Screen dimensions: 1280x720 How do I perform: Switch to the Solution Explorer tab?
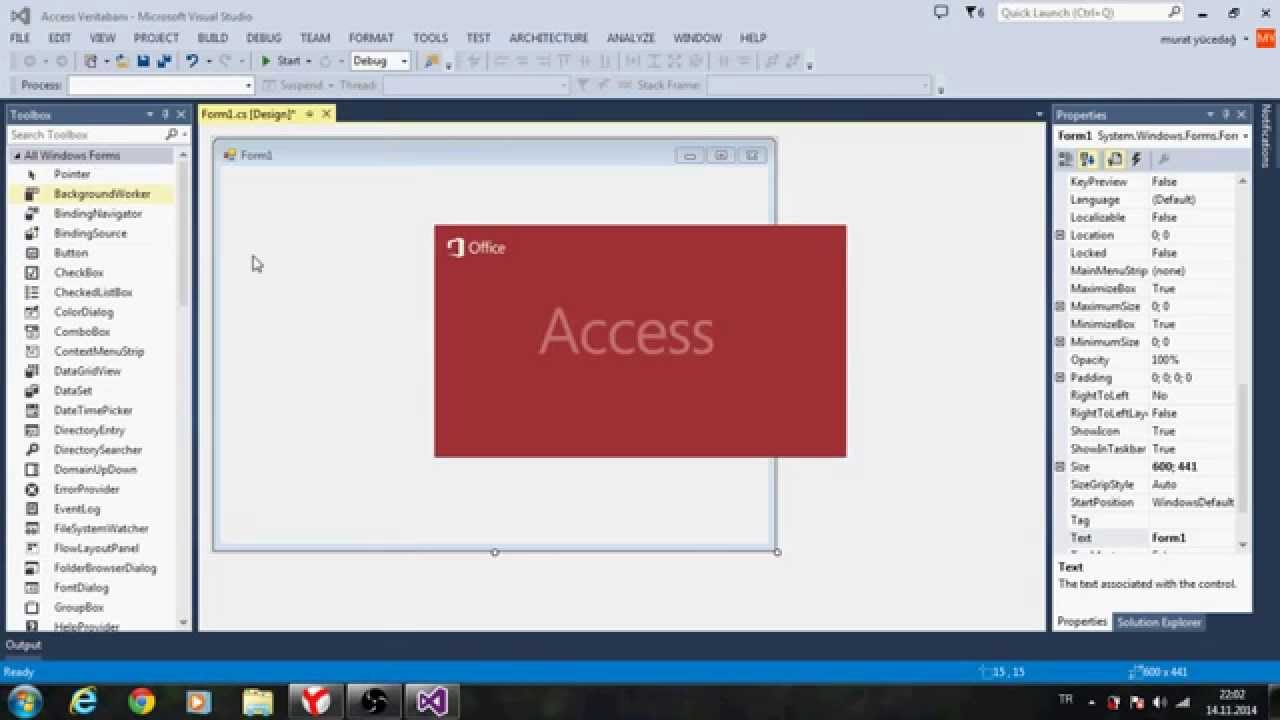pos(1159,622)
